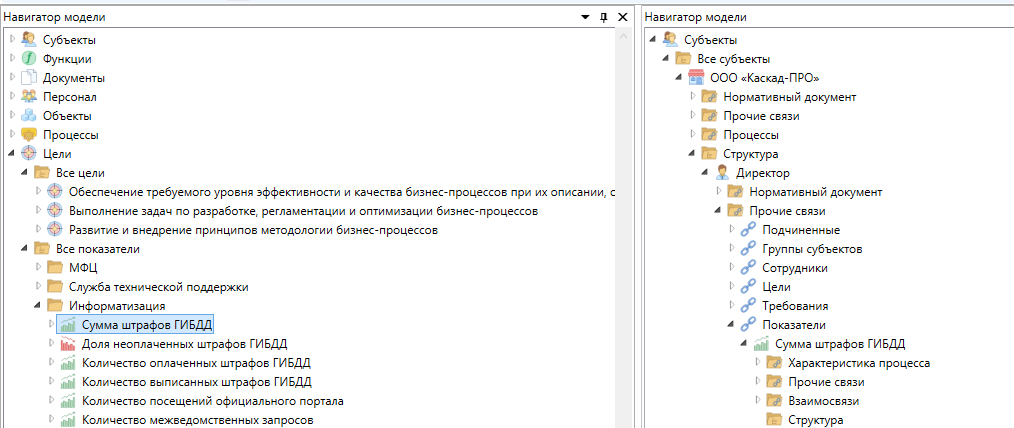1014x428 pixels.
Task: Click the Документы page icon
Action: 29,78
